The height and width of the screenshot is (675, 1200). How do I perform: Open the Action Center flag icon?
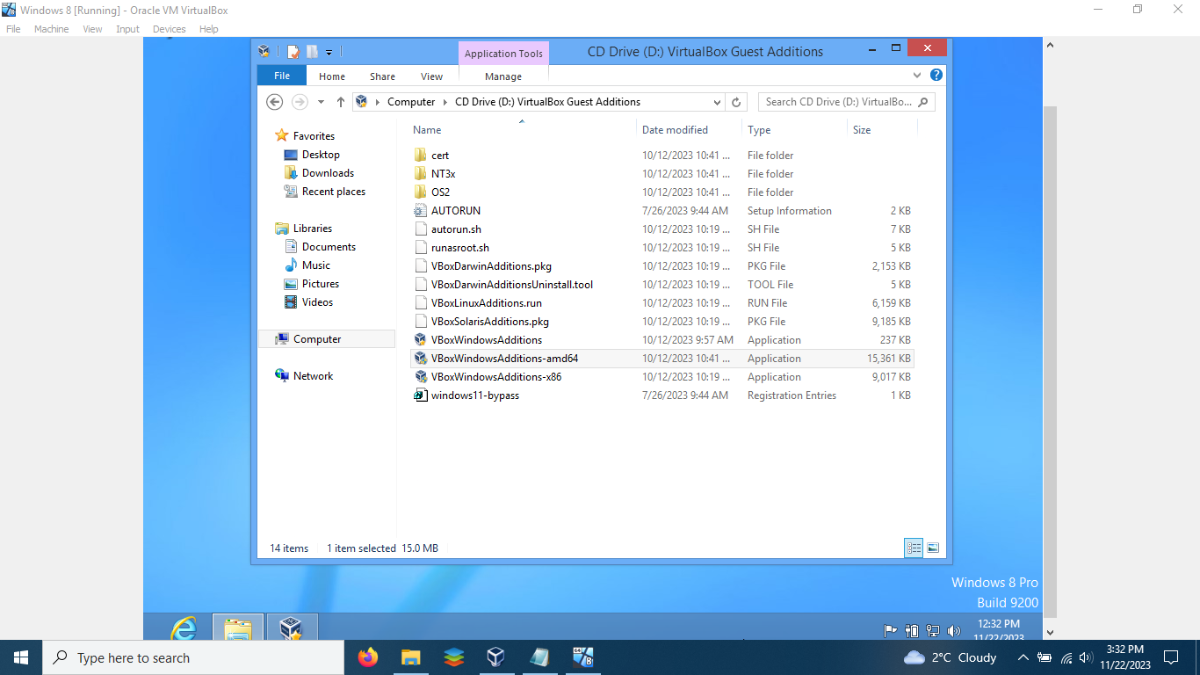[x=891, y=631]
